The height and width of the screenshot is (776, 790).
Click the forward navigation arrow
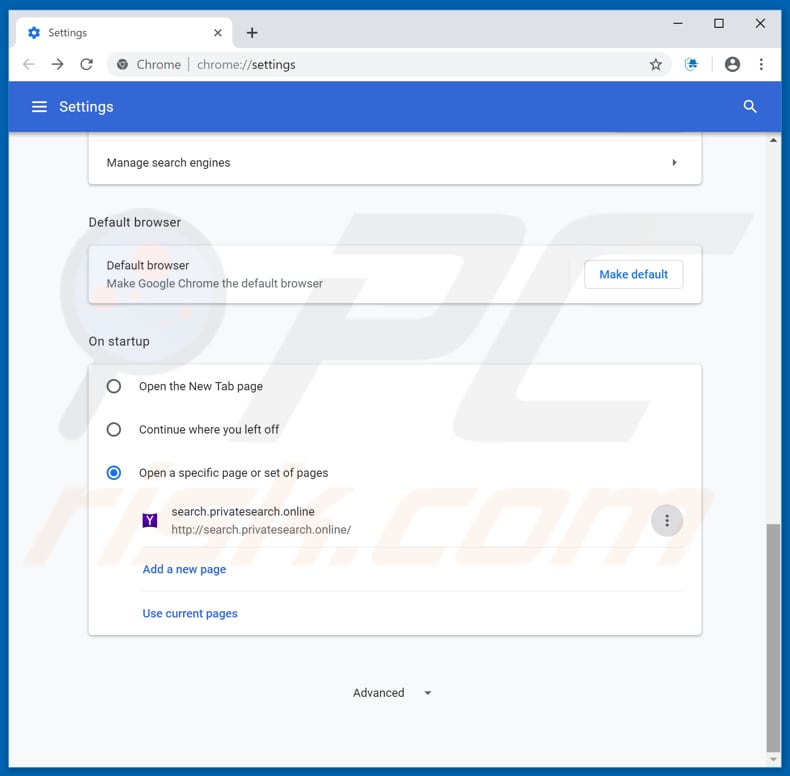point(57,64)
